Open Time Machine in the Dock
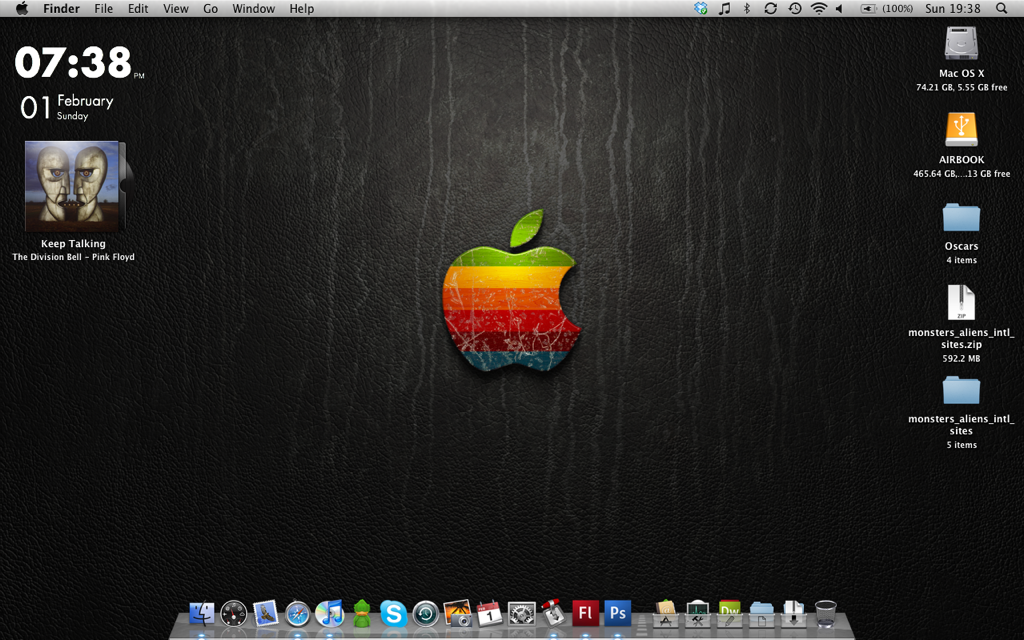 (x=426, y=614)
